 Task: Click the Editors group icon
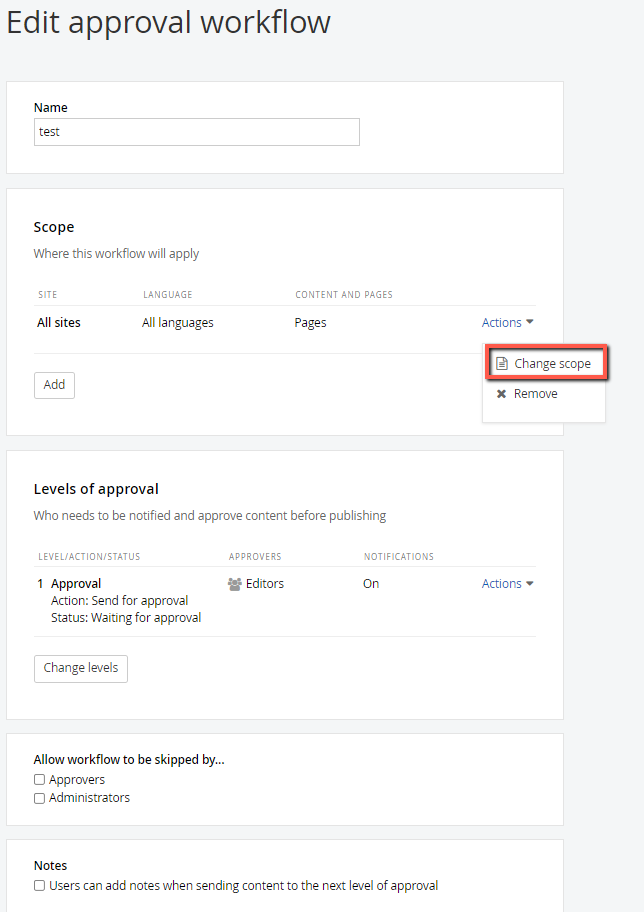tap(234, 584)
